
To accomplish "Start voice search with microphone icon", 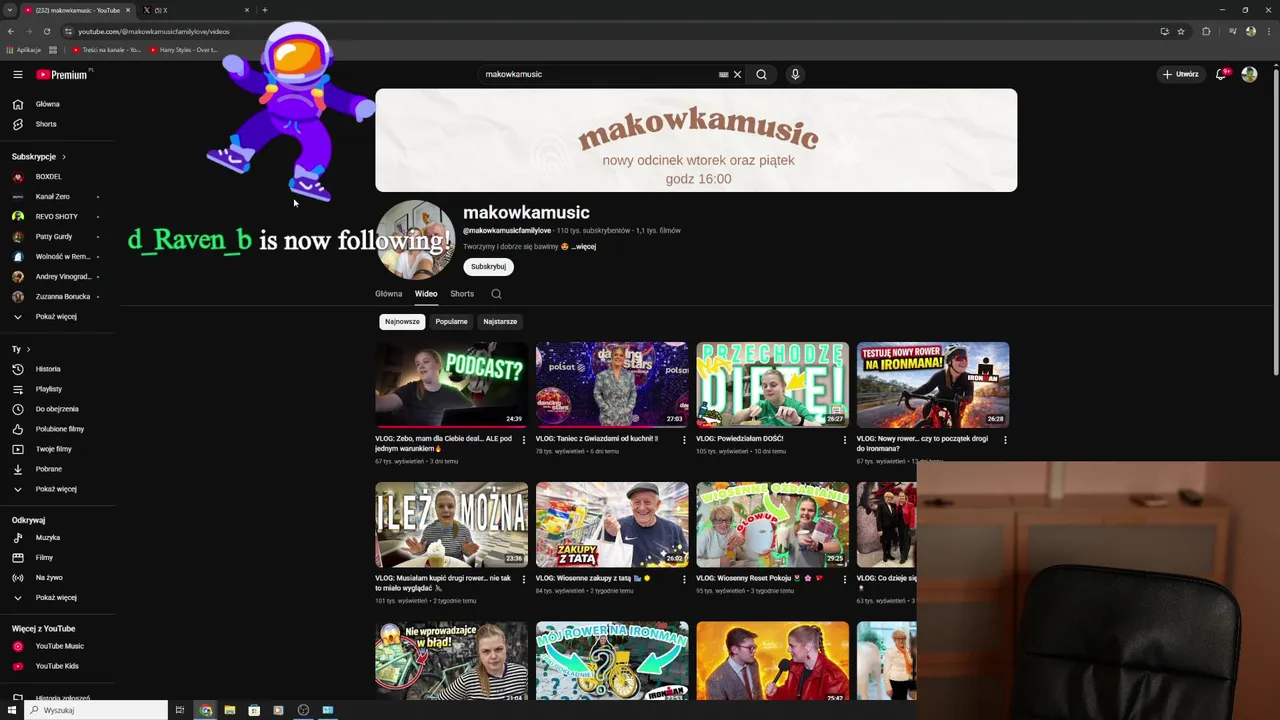I will click(795, 74).
